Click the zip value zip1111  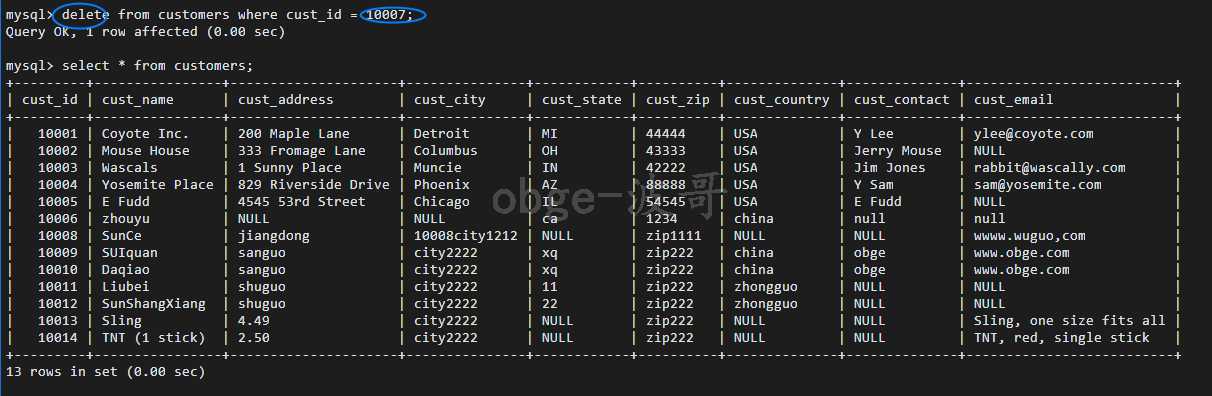pyautogui.click(x=674, y=236)
